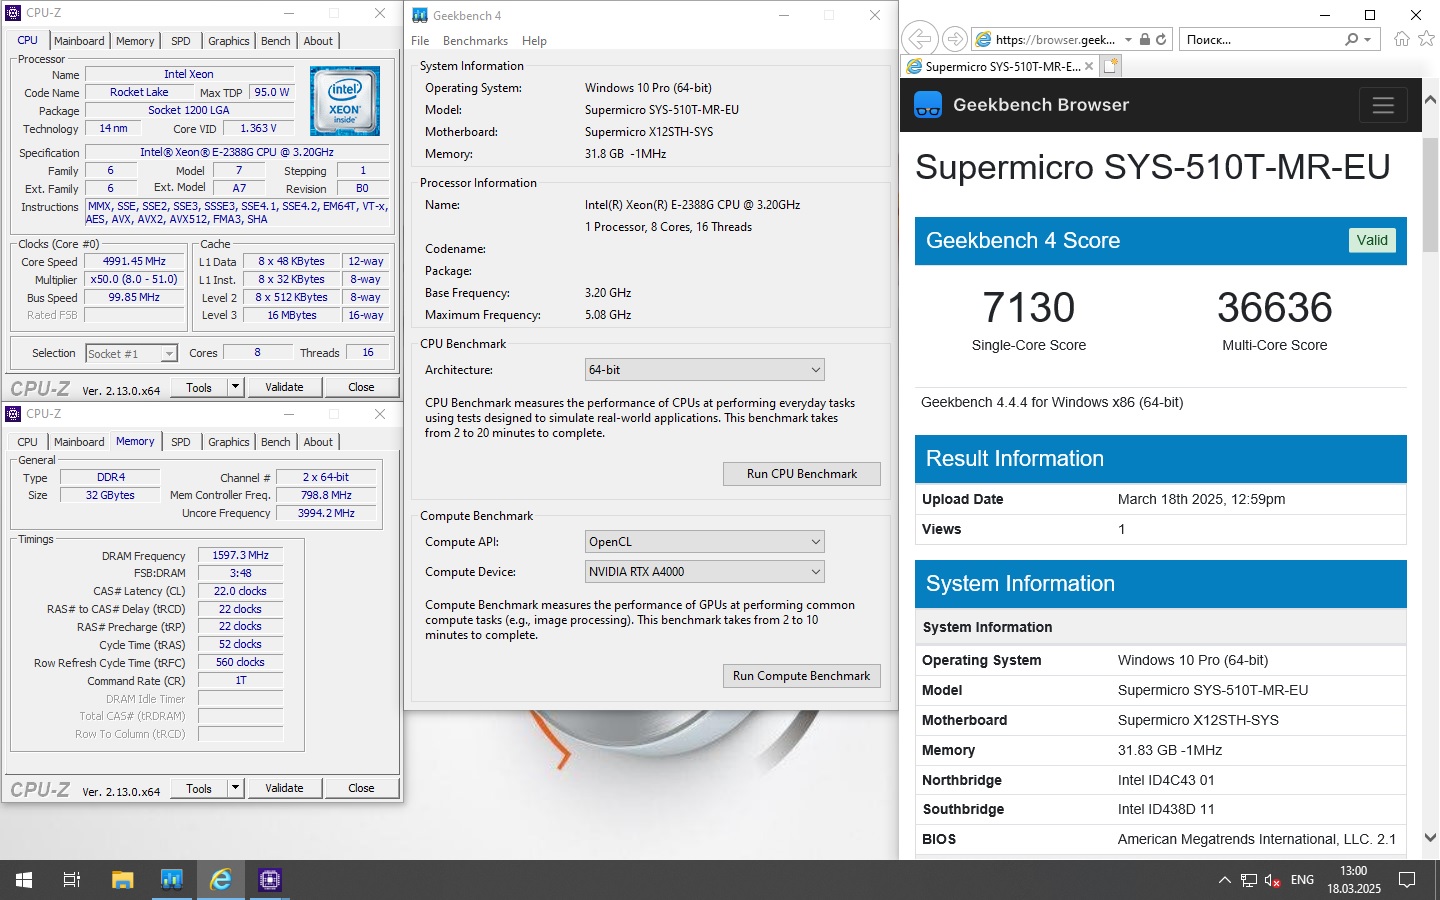Screen dimensions: 1440x900
Task: Switch to the About tab in bottom CPU-Z
Action: (318, 442)
